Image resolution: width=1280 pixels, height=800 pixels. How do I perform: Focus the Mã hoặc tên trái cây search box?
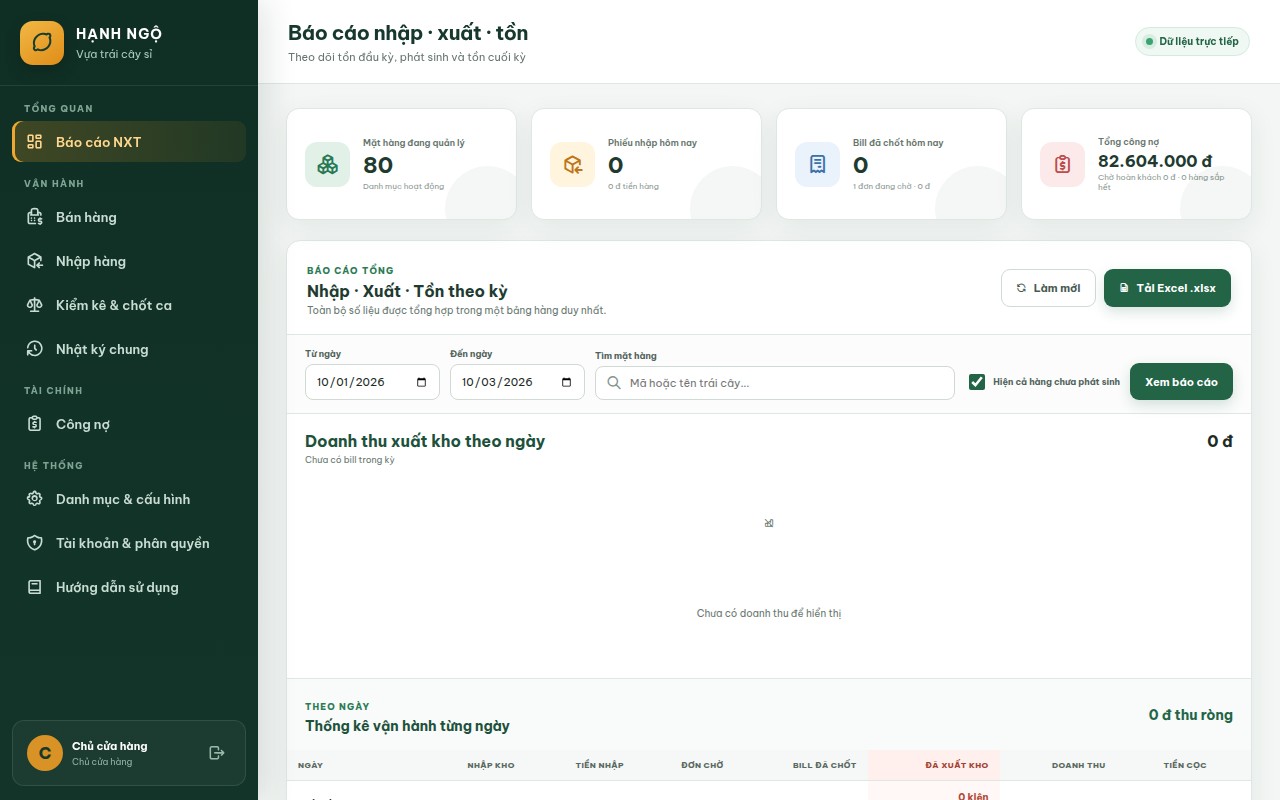pos(775,383)
